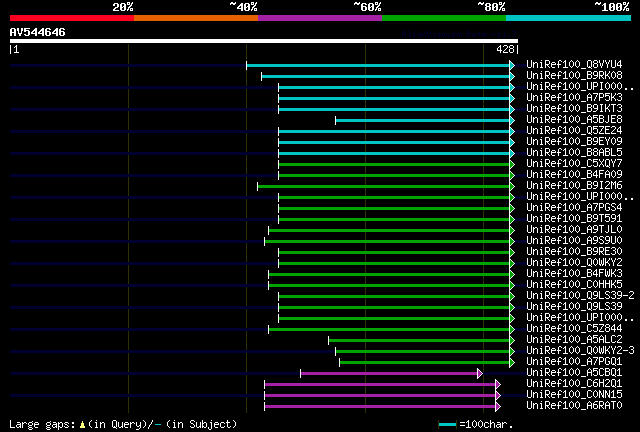640x432 pixels.
Task: Select the UniRef100_B9I2M6 label
Action: tap(574, 185)
